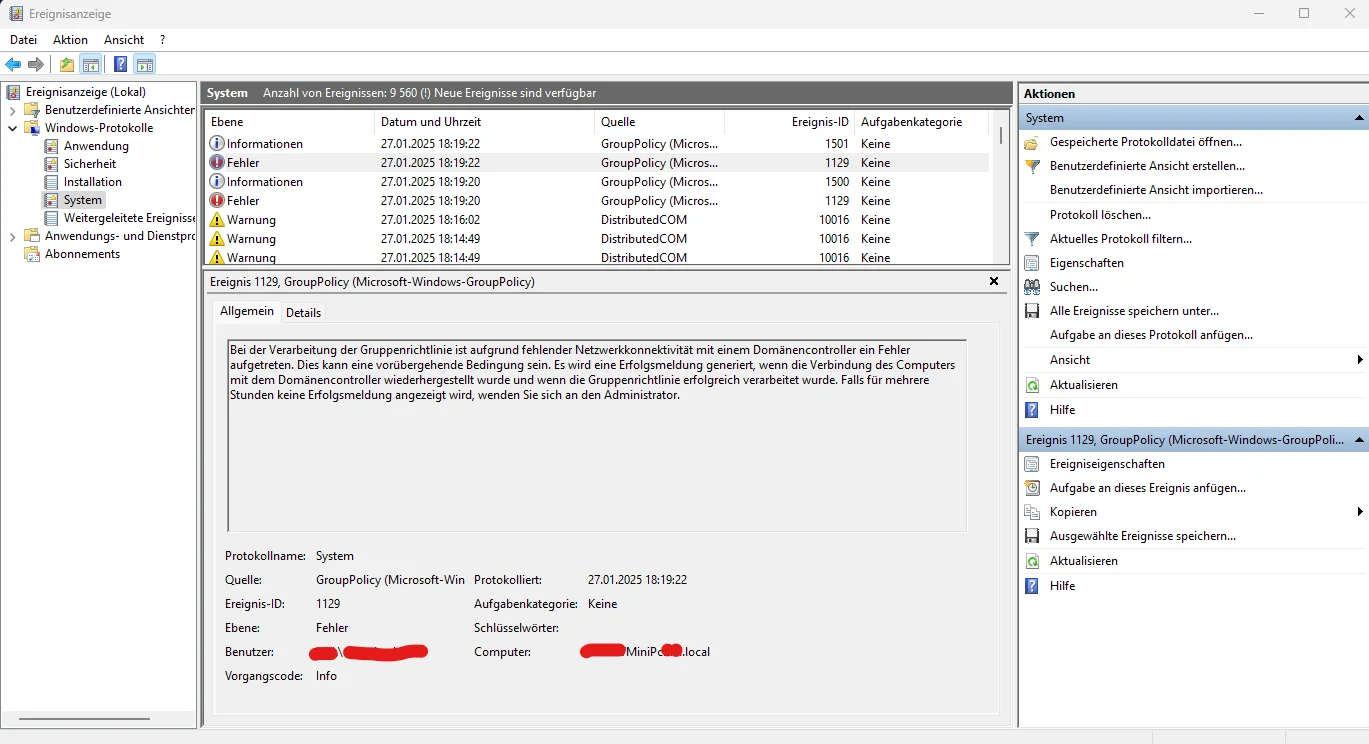Click the Eigenschaften icon in Aktionen pane
The width and height of the screenshot is (1369, 744).
[1033, 263]
